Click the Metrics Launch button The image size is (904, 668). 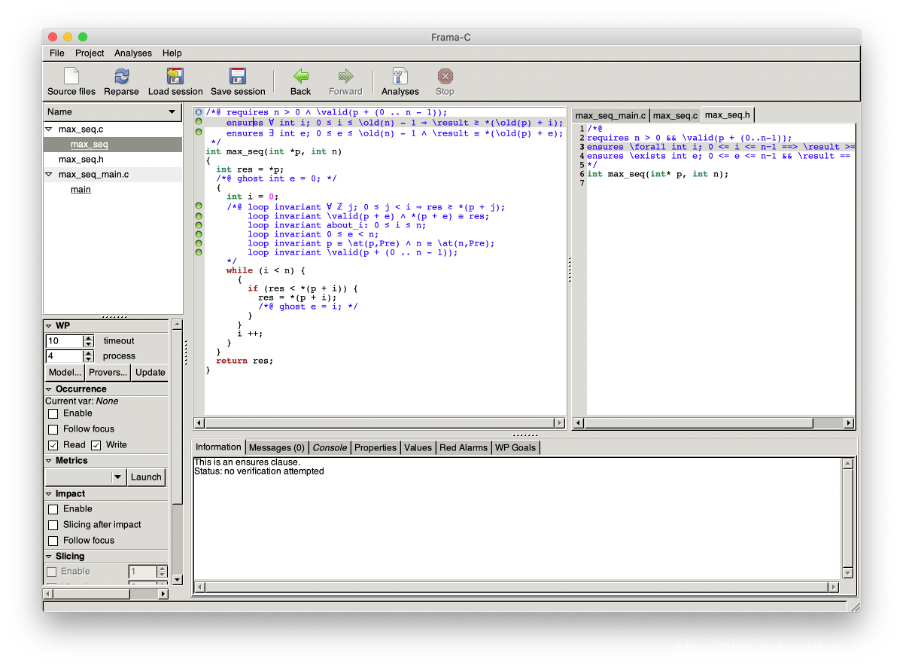tap(146, 477)
